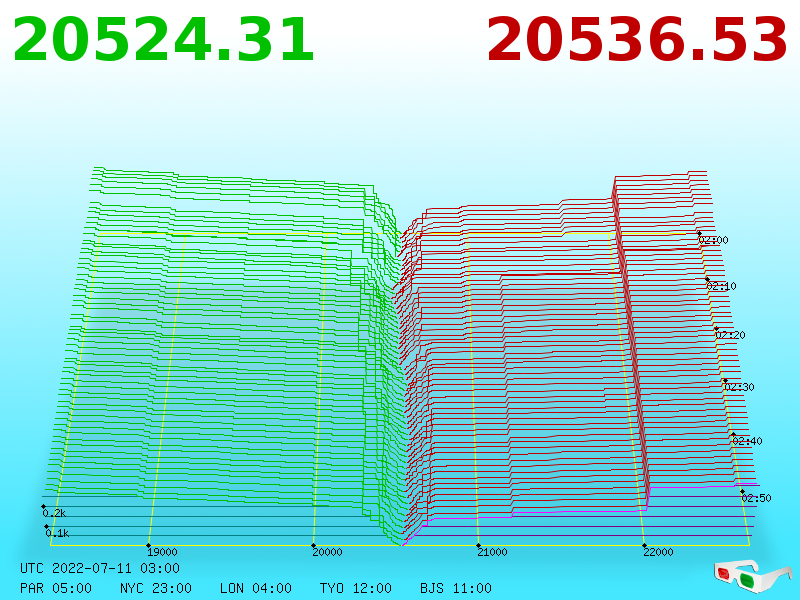Click the 02:20 time axis marker
This screenshot has width=800, height=600.
click(x=731, y=335)
